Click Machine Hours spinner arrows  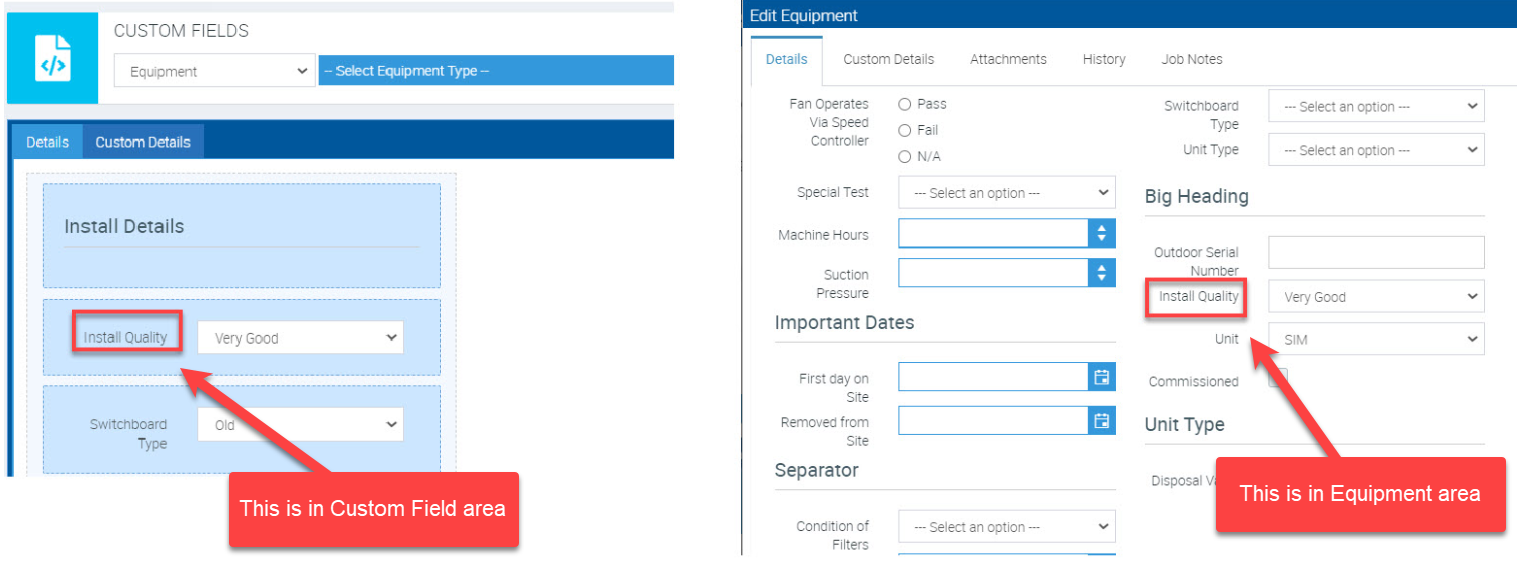(x=1101, y=234)
